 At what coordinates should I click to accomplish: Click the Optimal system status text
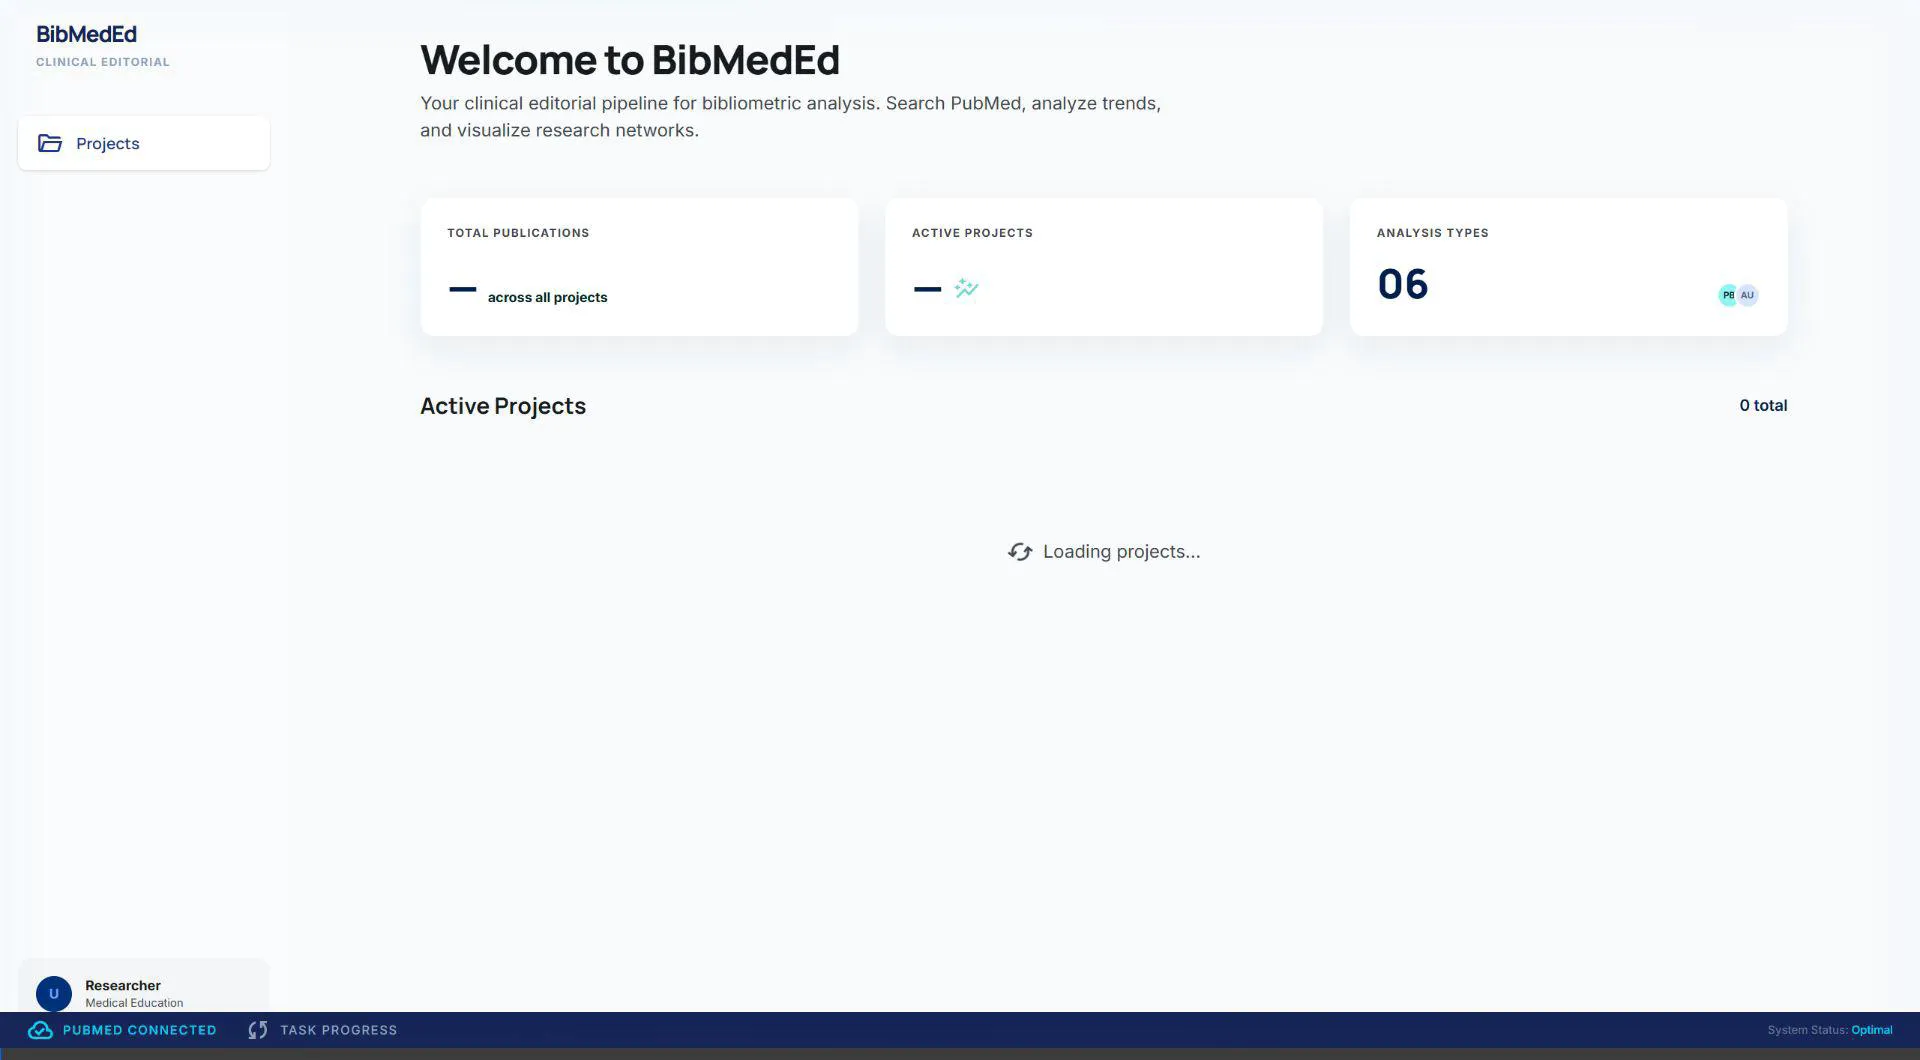click(1871, 1030)
